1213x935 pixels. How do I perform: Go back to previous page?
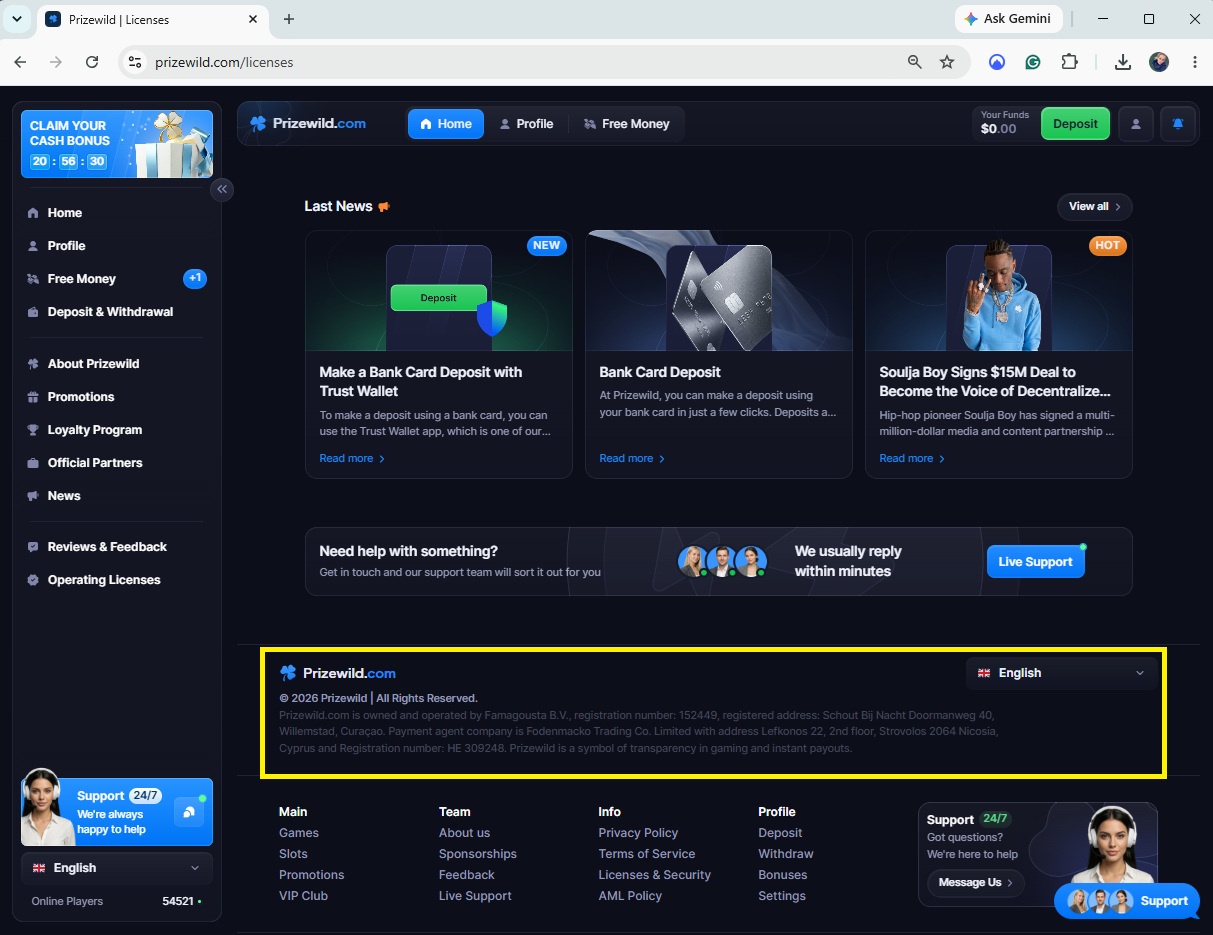click(20, 62)
